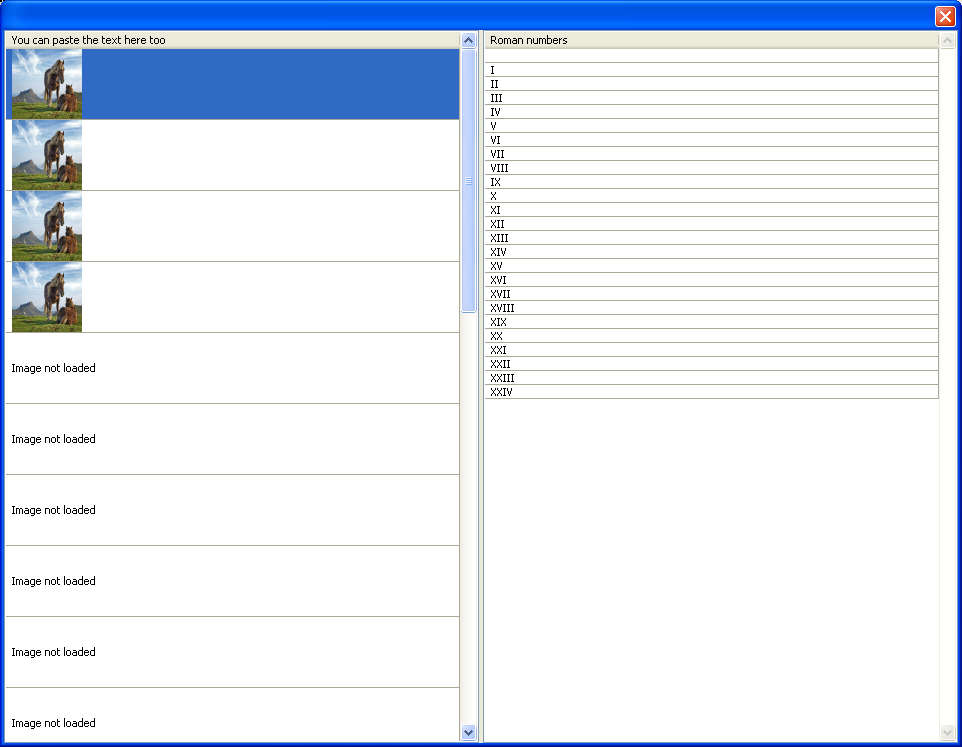This screenshot has width=962, height=747.
Task: Click the right panel's scroll down arrow
Action: click(947, 733)
